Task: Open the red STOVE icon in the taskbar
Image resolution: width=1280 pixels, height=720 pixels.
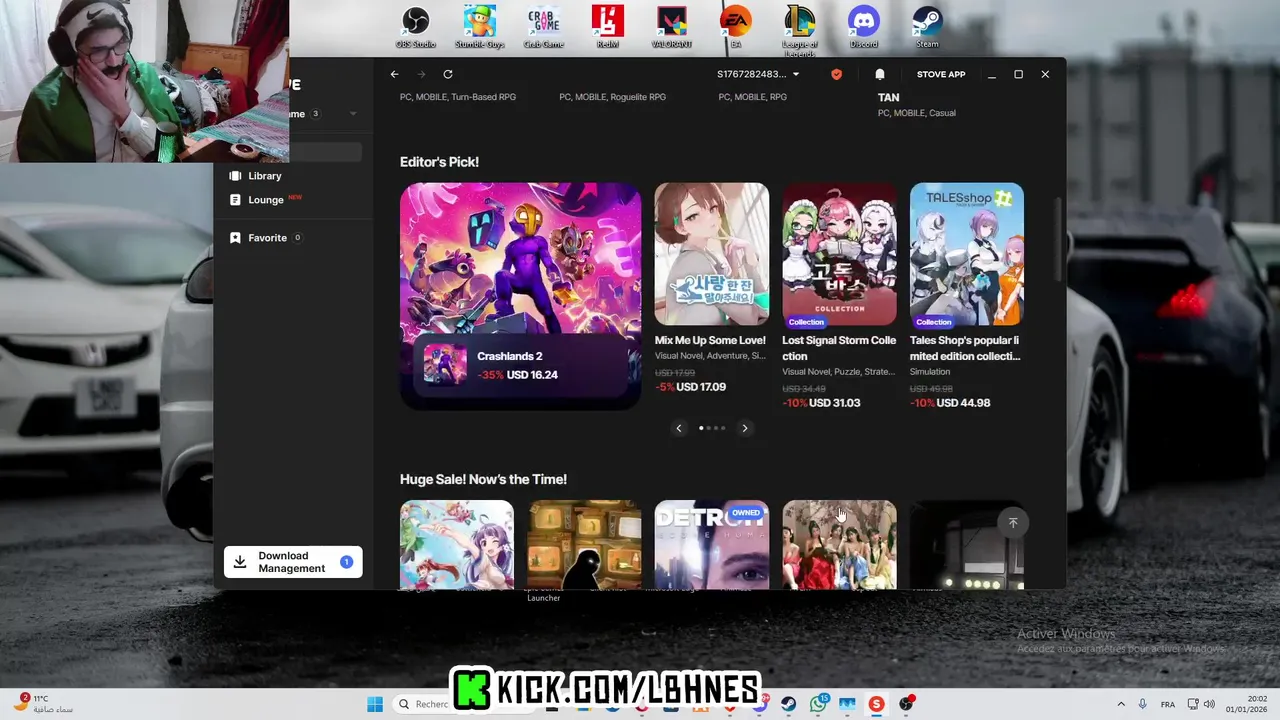Action: point(876,704)
